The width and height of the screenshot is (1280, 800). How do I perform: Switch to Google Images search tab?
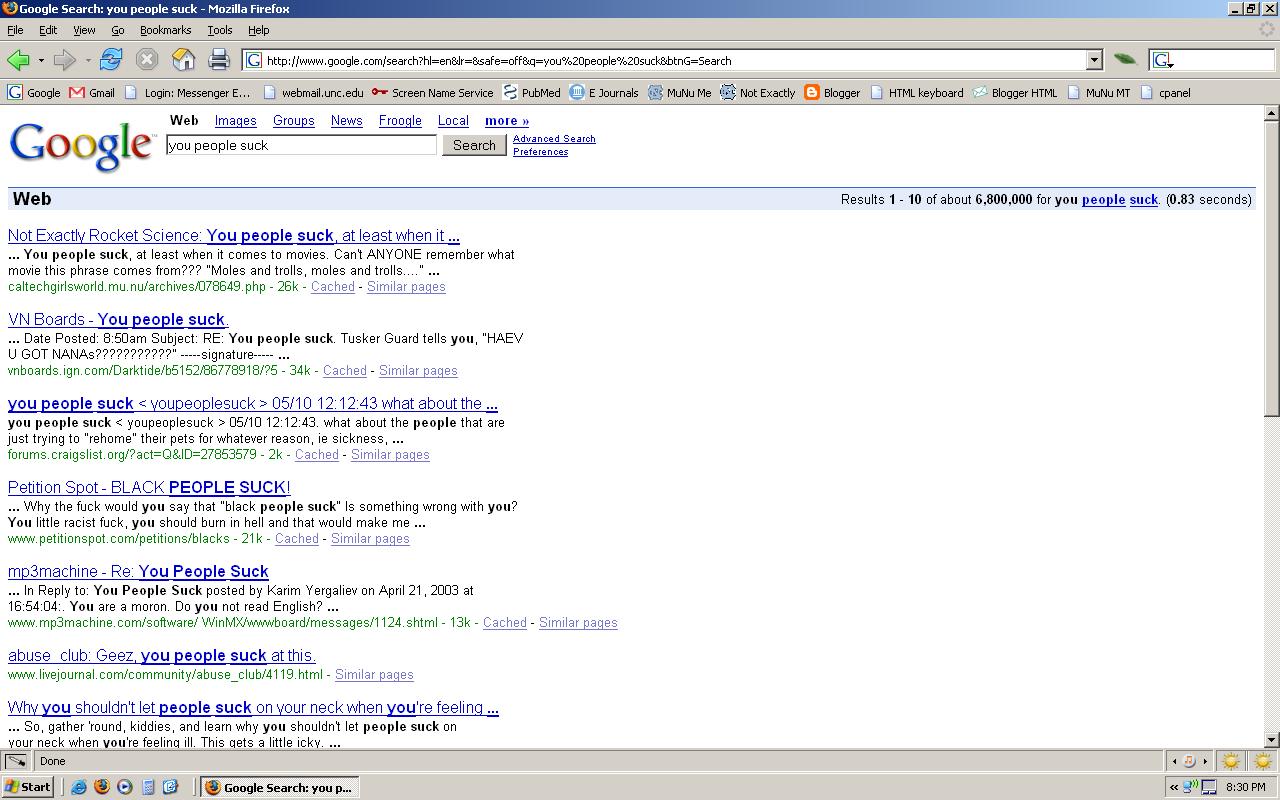pyautogui.click(x=236, y=121)
